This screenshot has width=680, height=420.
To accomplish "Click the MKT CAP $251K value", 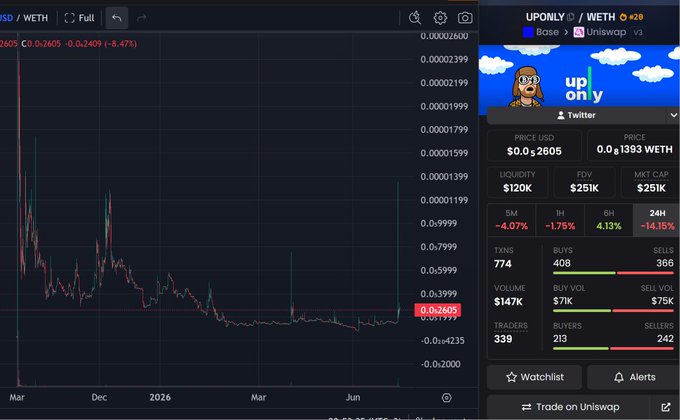I will point(651,188).
